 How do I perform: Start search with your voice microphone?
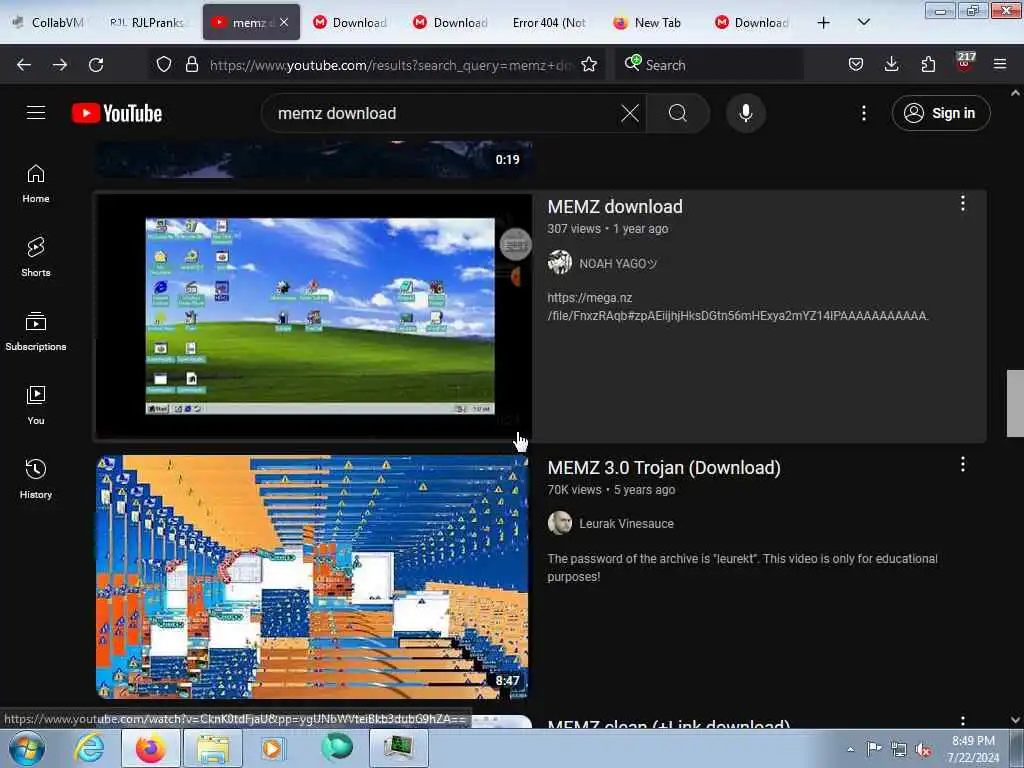[x=746, y=113]
